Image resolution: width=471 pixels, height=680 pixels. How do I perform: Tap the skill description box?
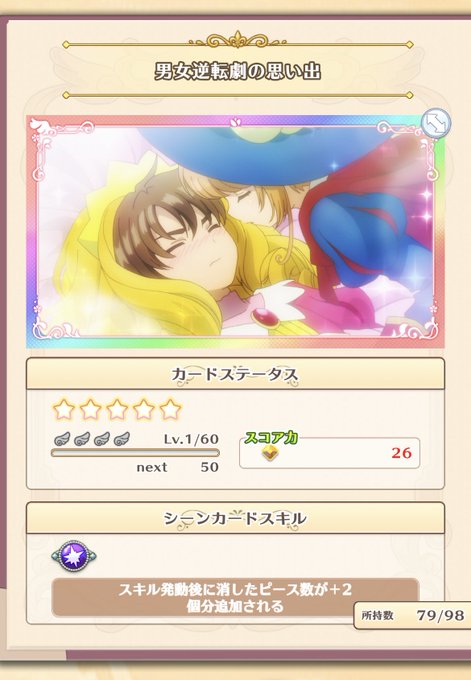tap(236, 598)
